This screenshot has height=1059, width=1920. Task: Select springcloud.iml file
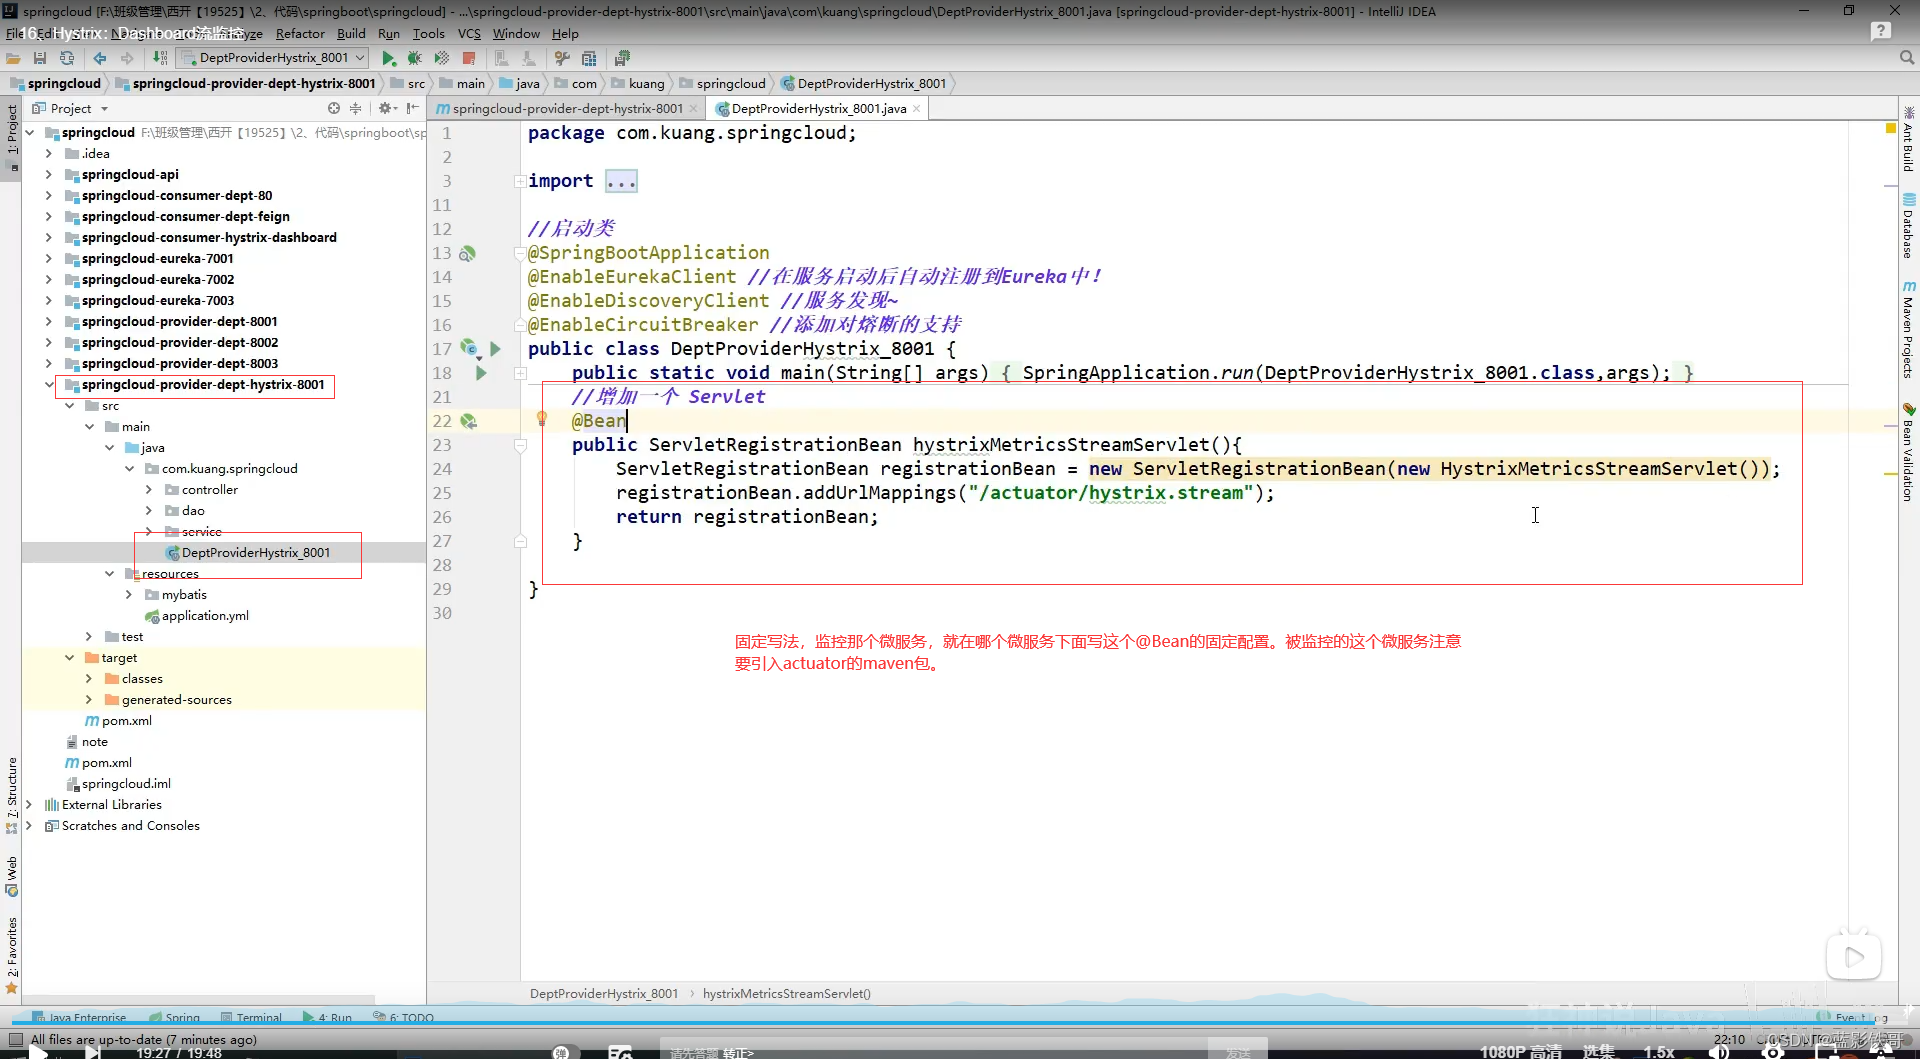pyautogui.click(x=118, y=784)
